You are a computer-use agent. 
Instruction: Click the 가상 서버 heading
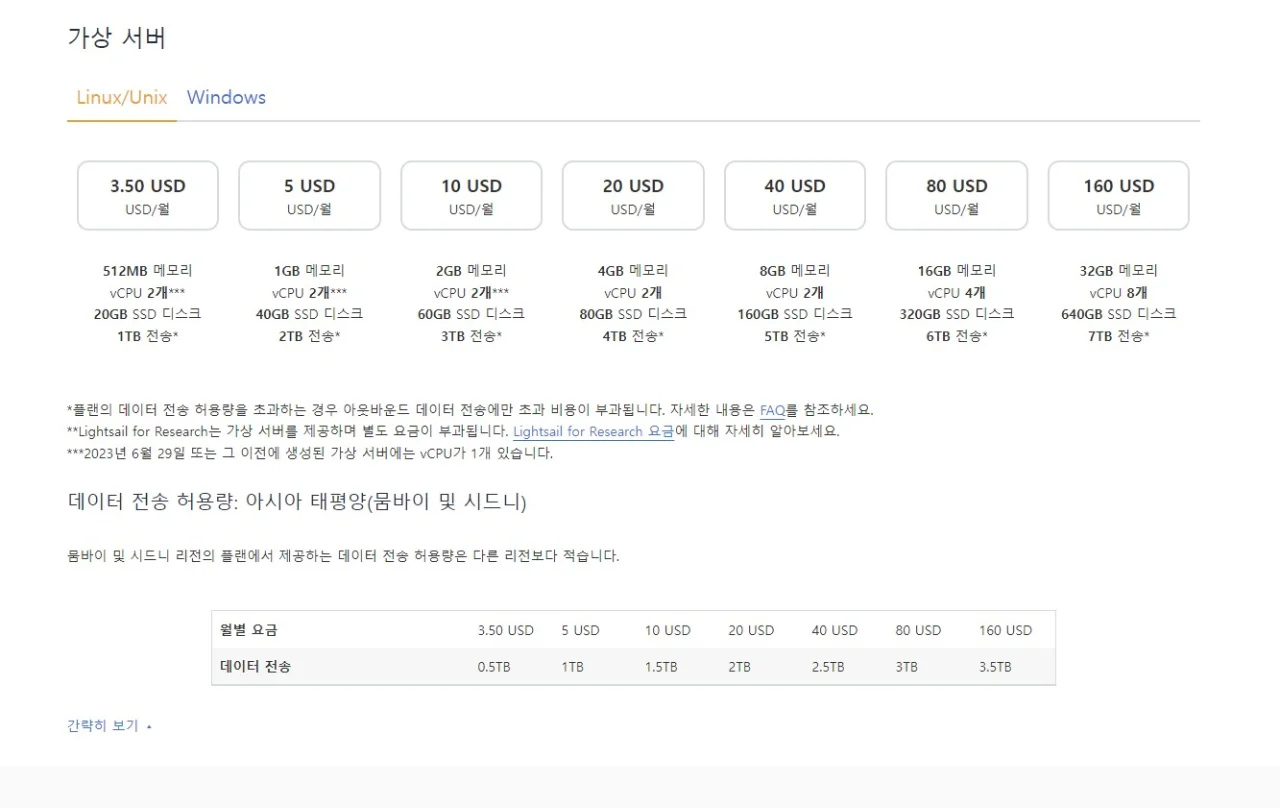[116, 38]
